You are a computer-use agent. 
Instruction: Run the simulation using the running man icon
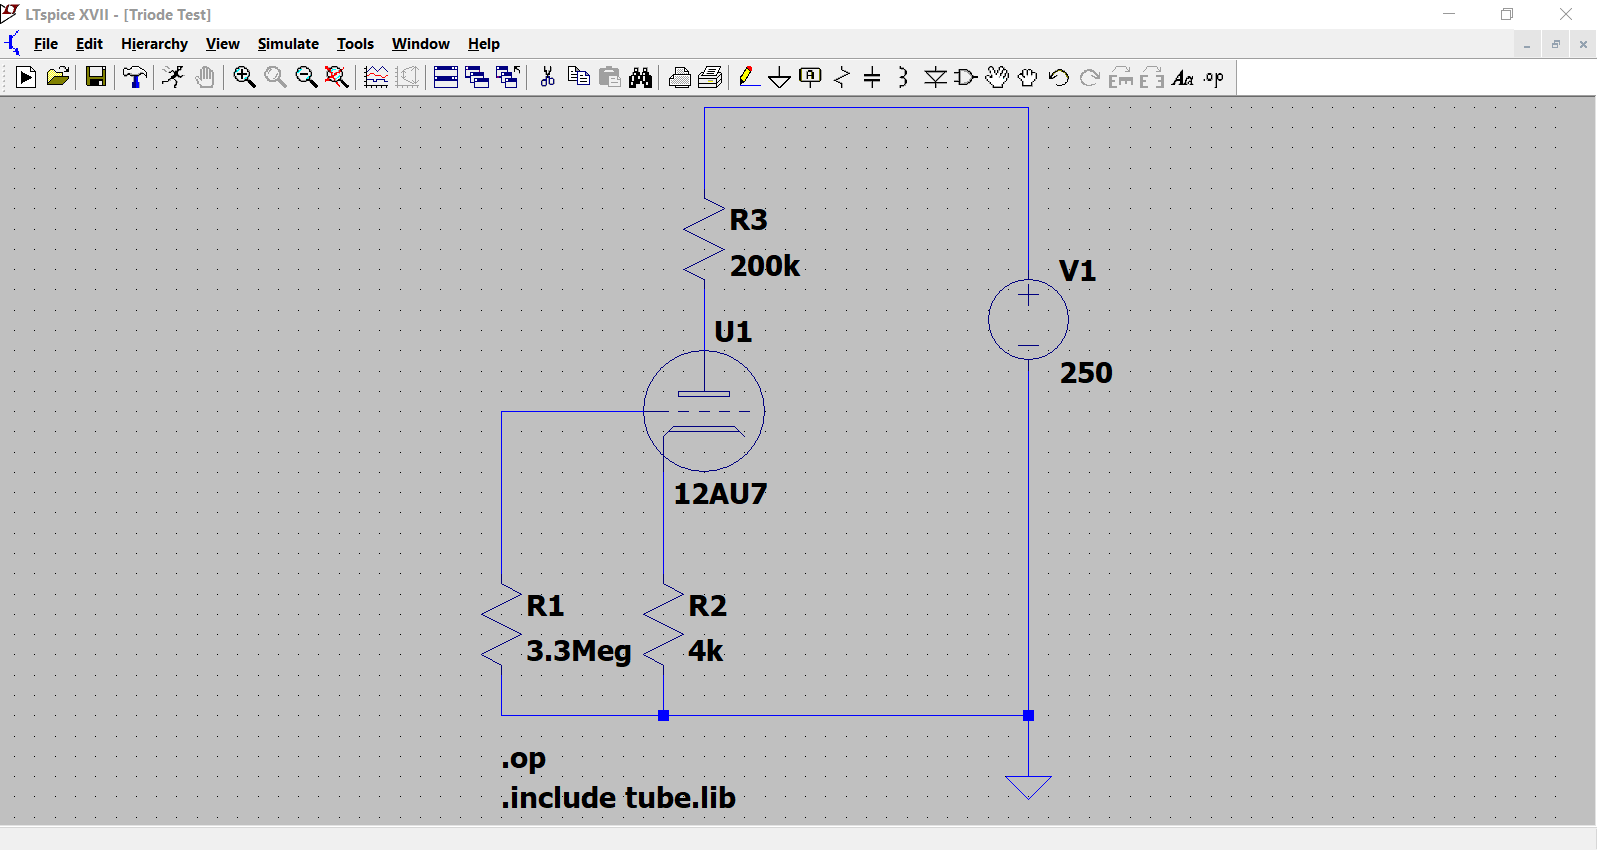pyautogui.click(x=173, y=77)
